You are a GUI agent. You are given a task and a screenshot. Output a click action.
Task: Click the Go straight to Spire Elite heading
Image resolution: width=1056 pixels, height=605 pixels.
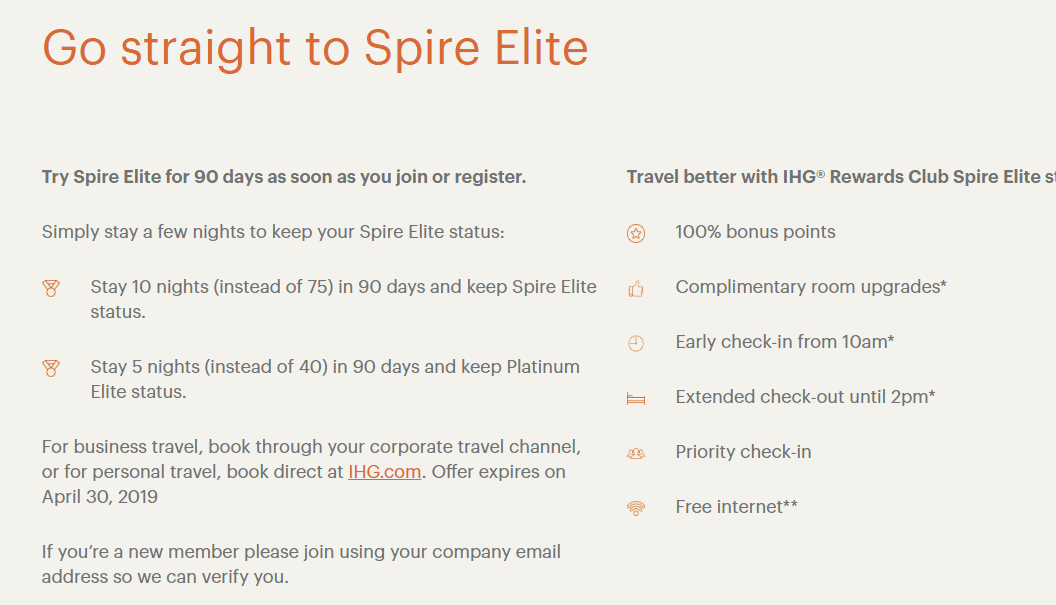pyautogui.click(x=315, y=49)
